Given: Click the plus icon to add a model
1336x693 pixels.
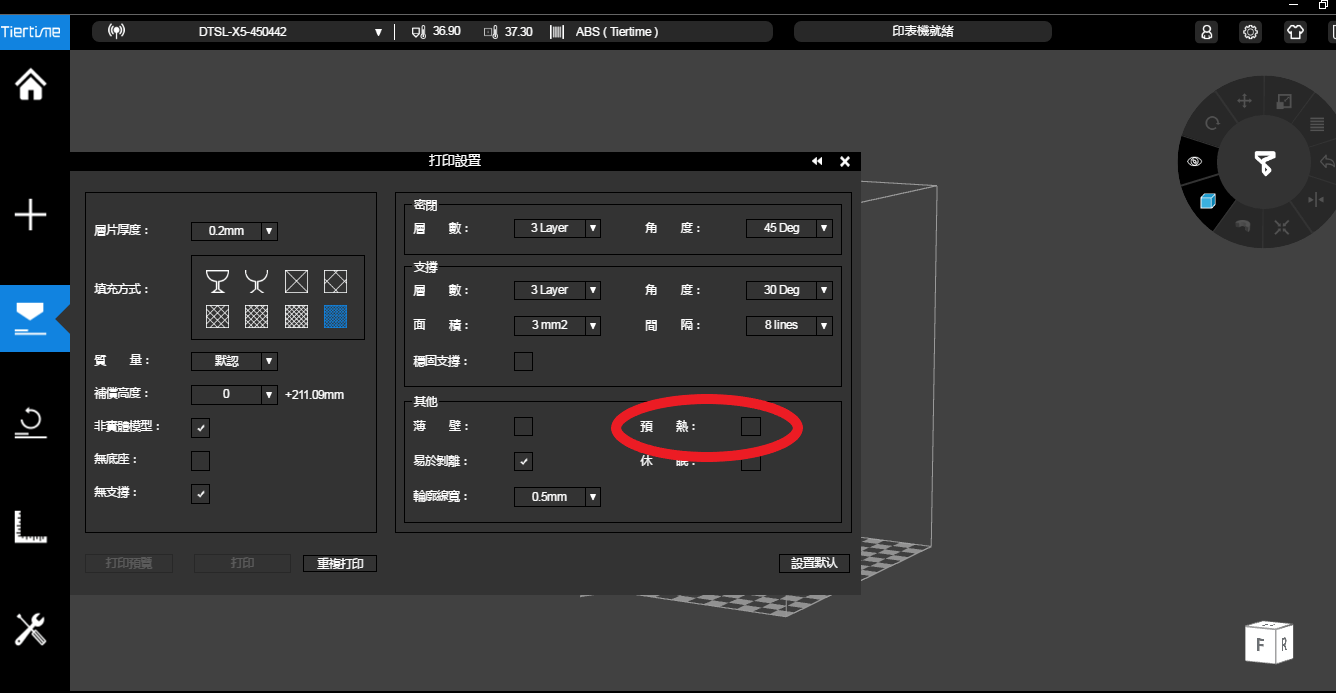Looking at the screenshot, I should pos(30,214).
